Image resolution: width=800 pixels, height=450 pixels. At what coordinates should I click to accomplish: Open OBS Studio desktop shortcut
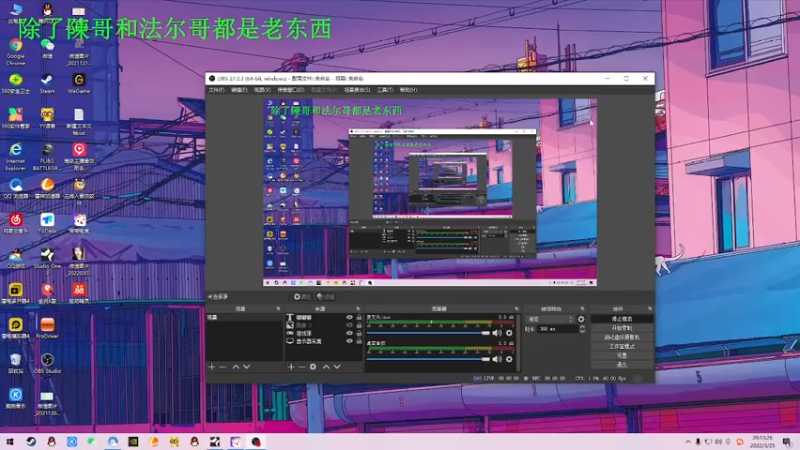pyautogui.click(x=47, y=364)
